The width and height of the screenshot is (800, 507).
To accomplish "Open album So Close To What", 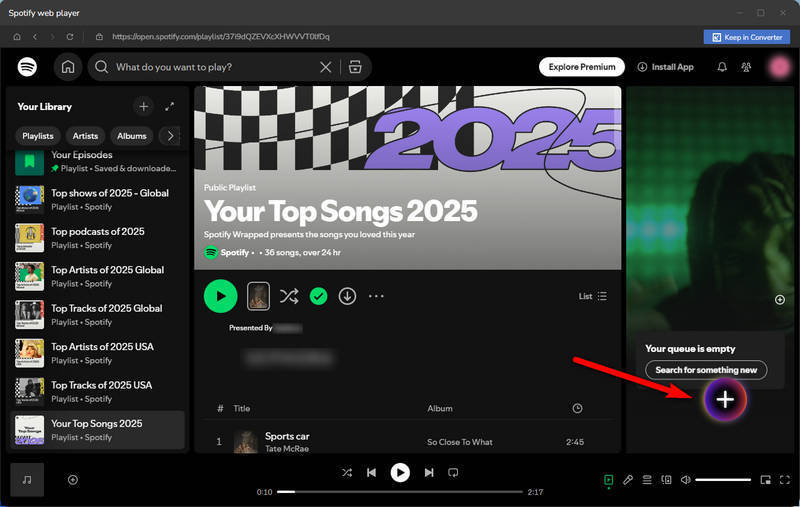I will coord(460,442).
